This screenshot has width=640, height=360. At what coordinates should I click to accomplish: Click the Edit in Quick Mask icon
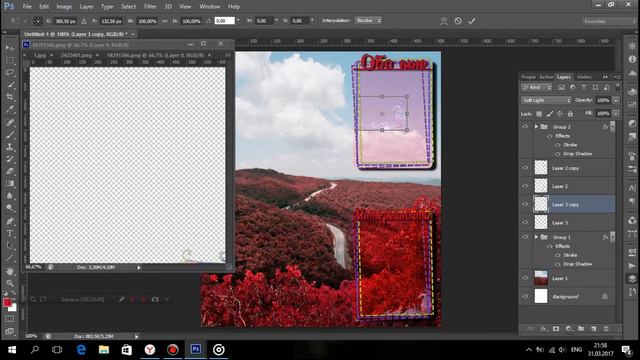[10, 318]
